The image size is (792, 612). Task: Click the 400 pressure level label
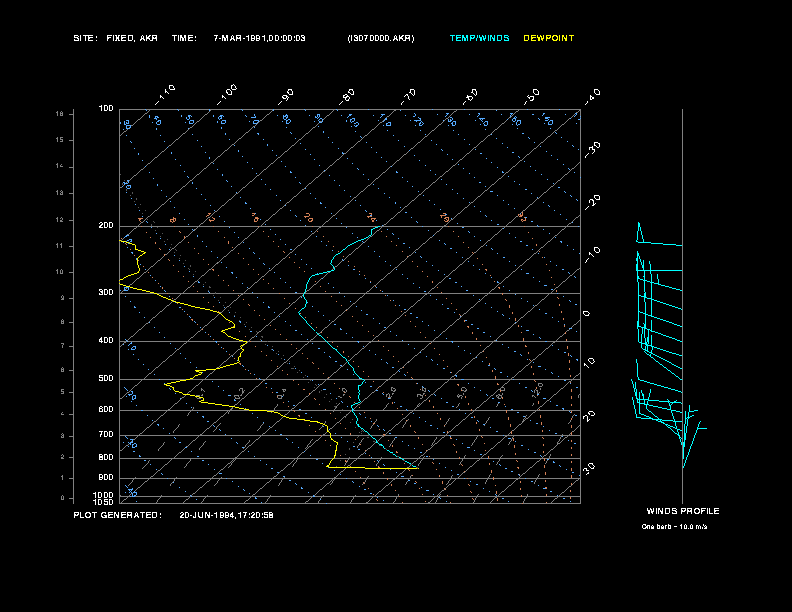click(106, 340)
